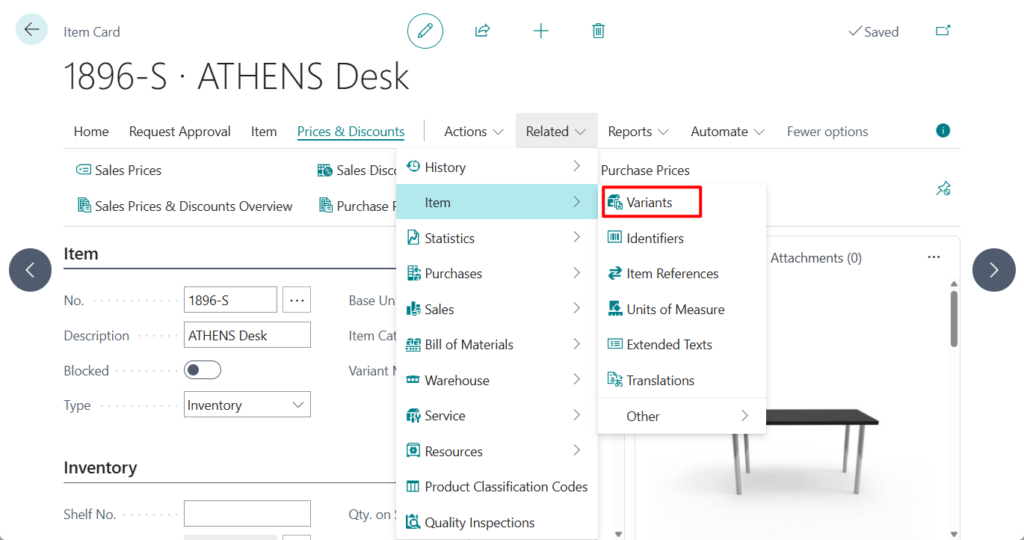Toggle the Blocked switch

point(202,370)
